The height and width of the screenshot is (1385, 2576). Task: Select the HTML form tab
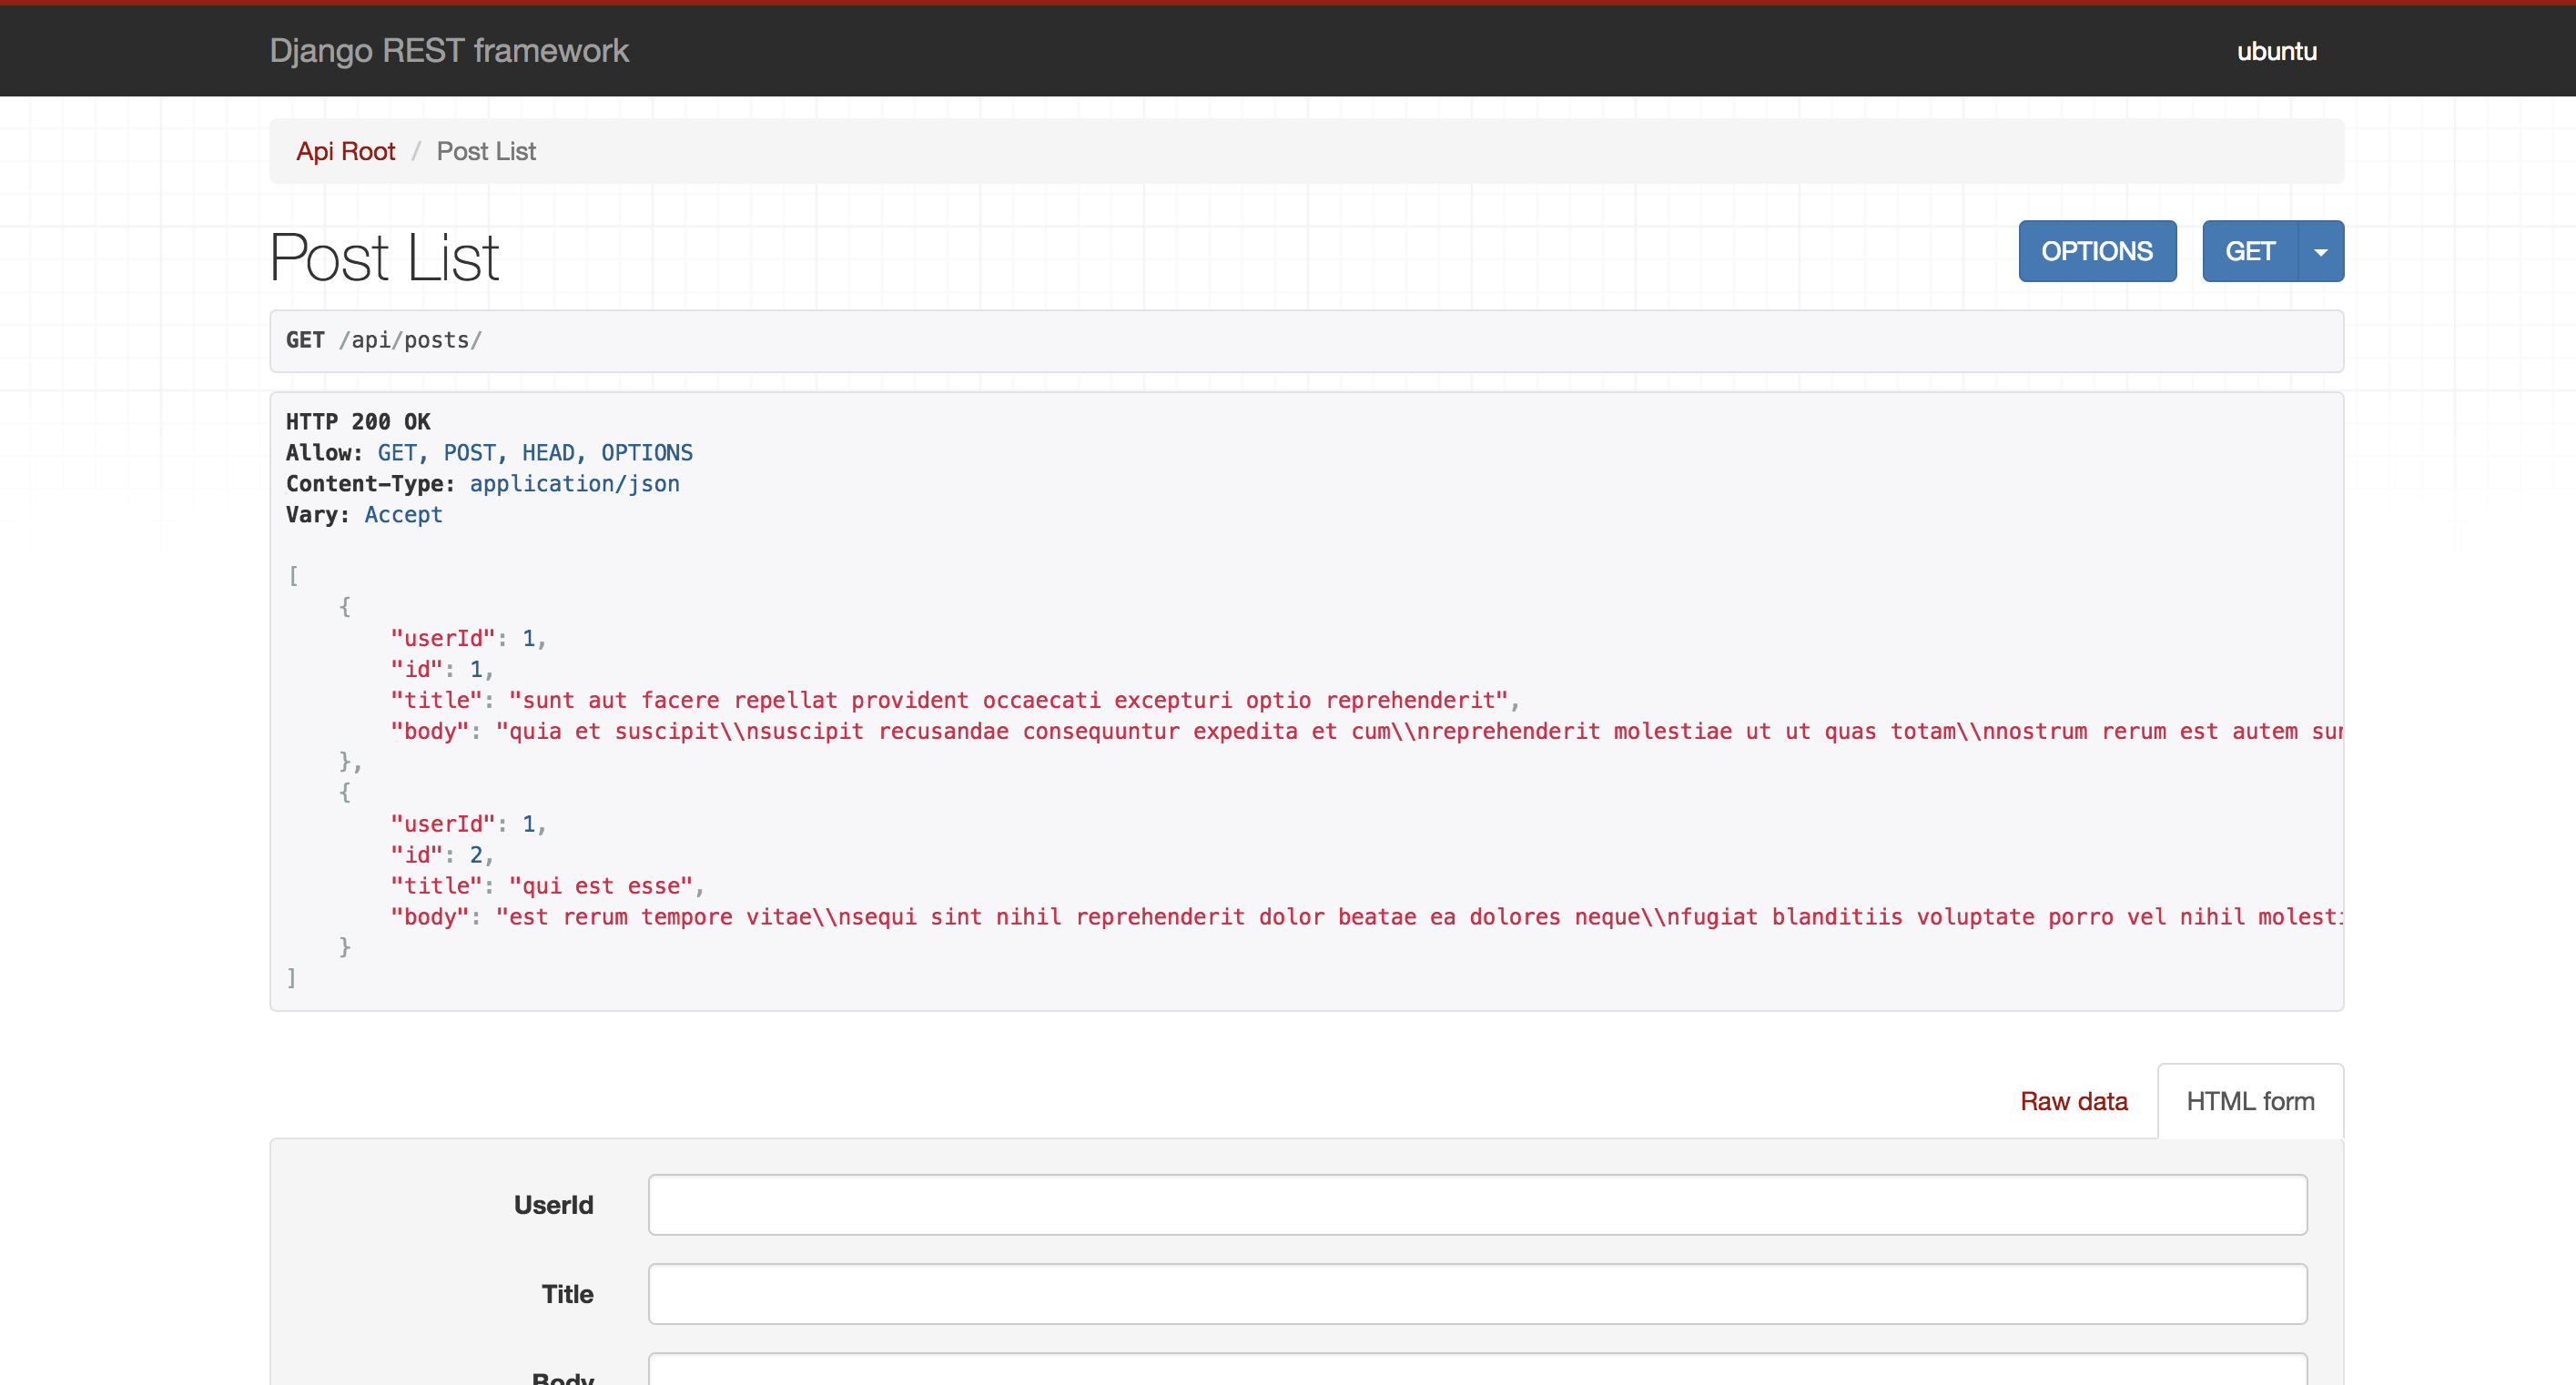(x=2250, y=1101)
